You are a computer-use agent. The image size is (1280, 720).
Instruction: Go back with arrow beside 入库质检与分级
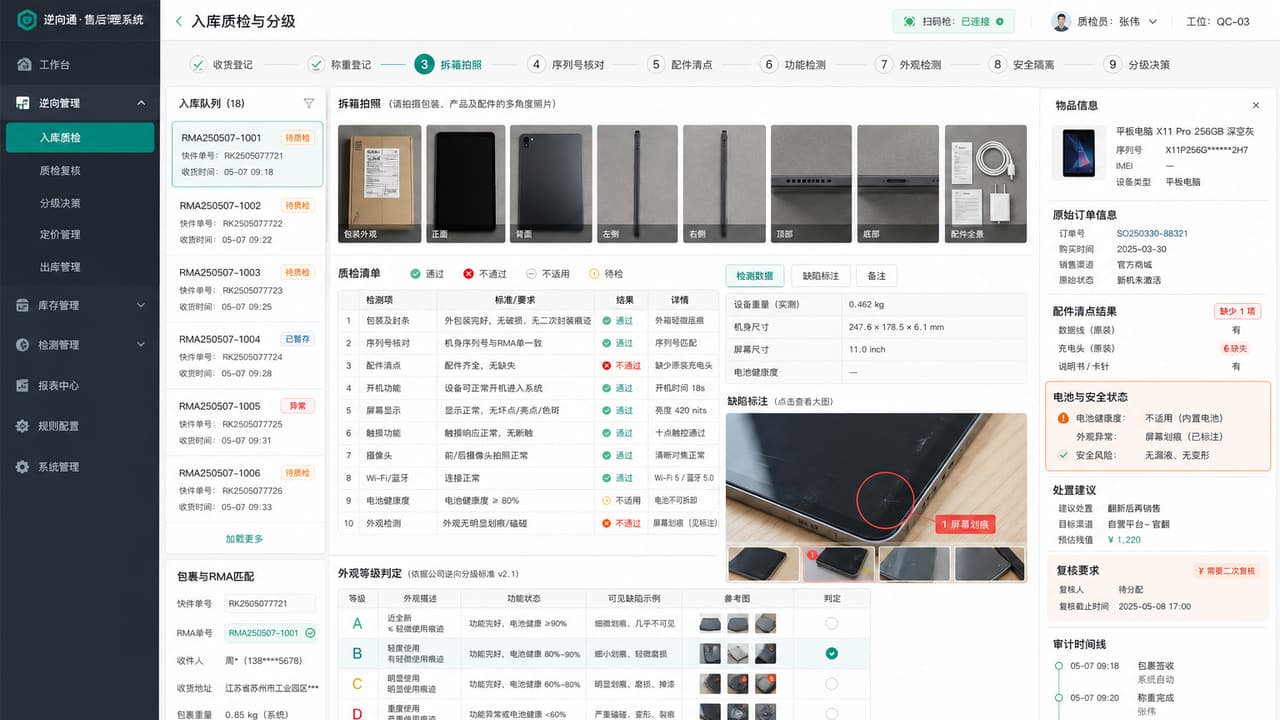(178, 21)
